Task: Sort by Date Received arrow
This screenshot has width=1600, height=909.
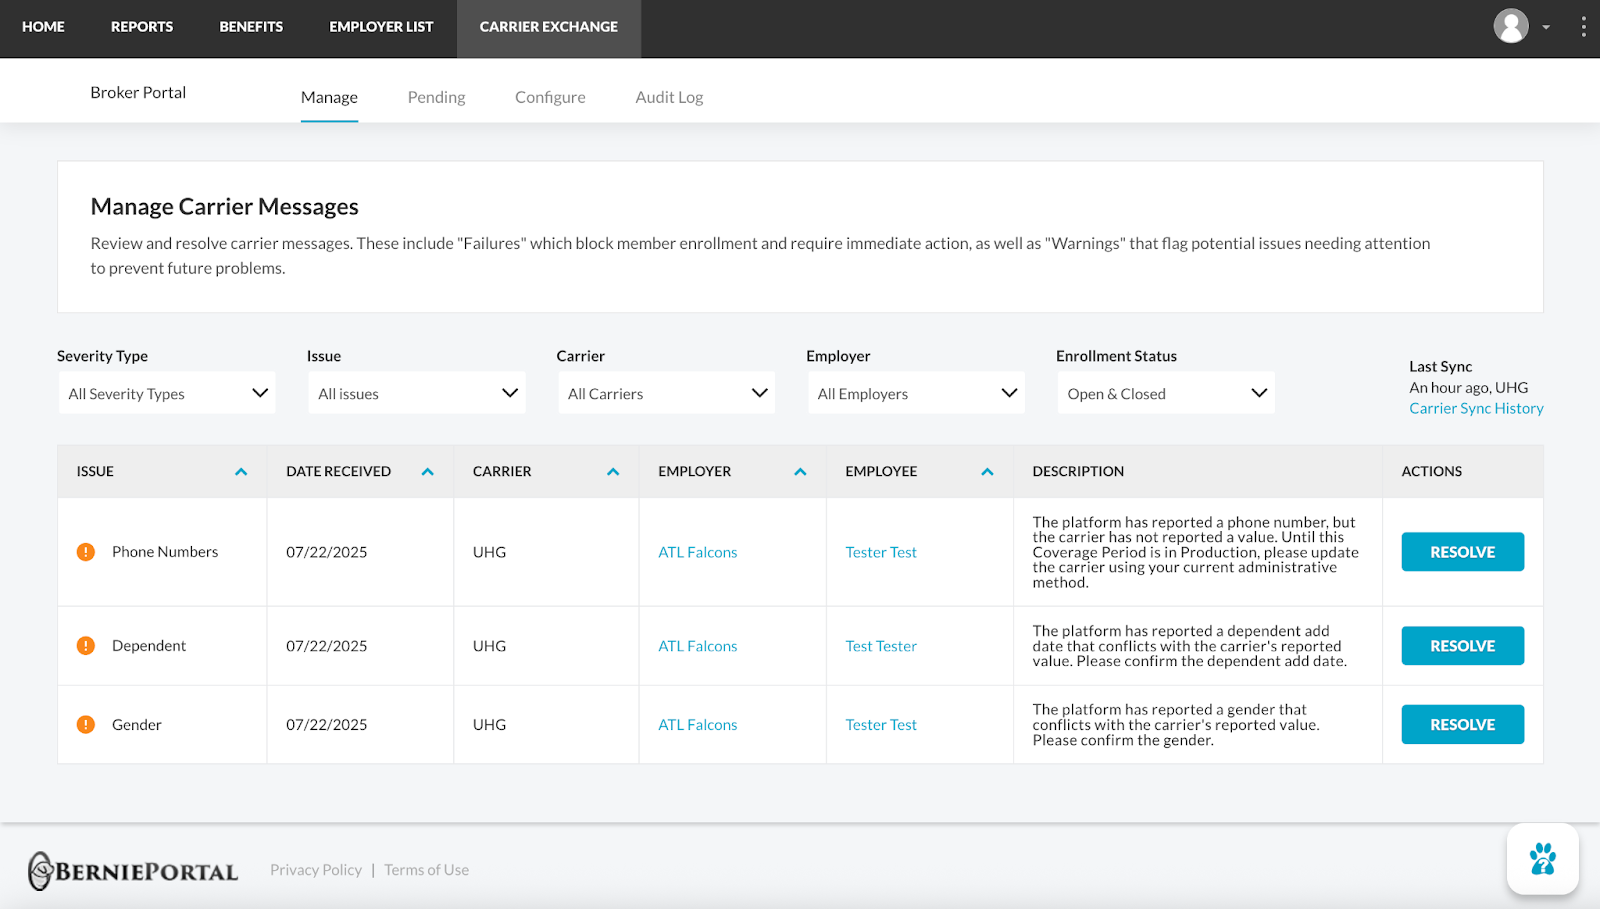Action: 428,472
